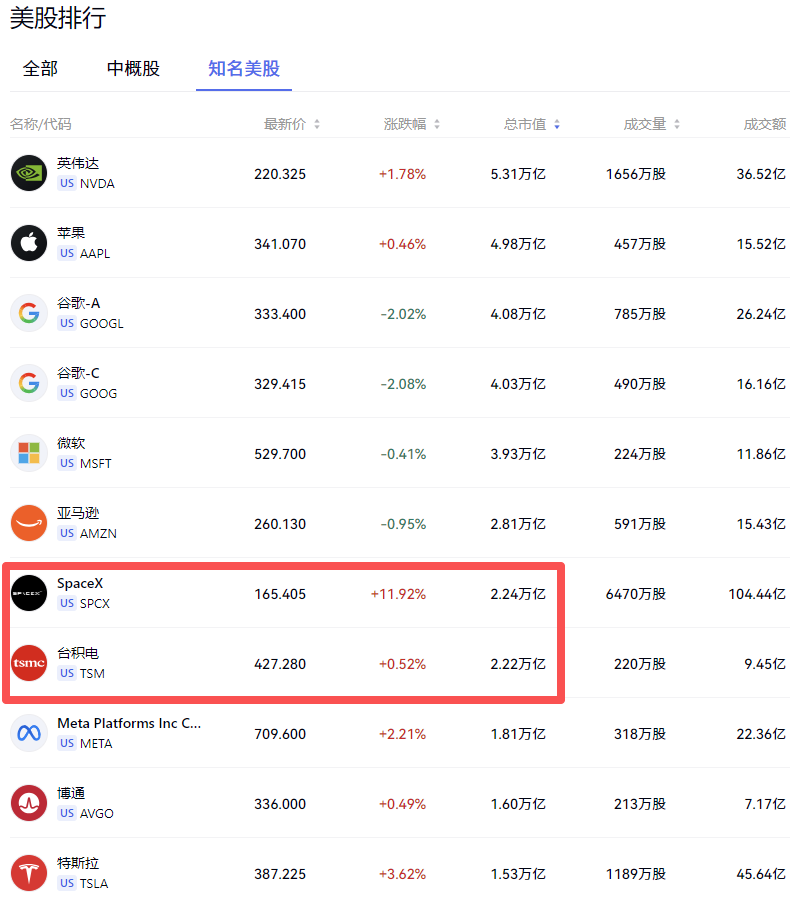Screen dimensions: 790x902
Task: Click the AMZN ticker code
Action: (x=98, y=534)
